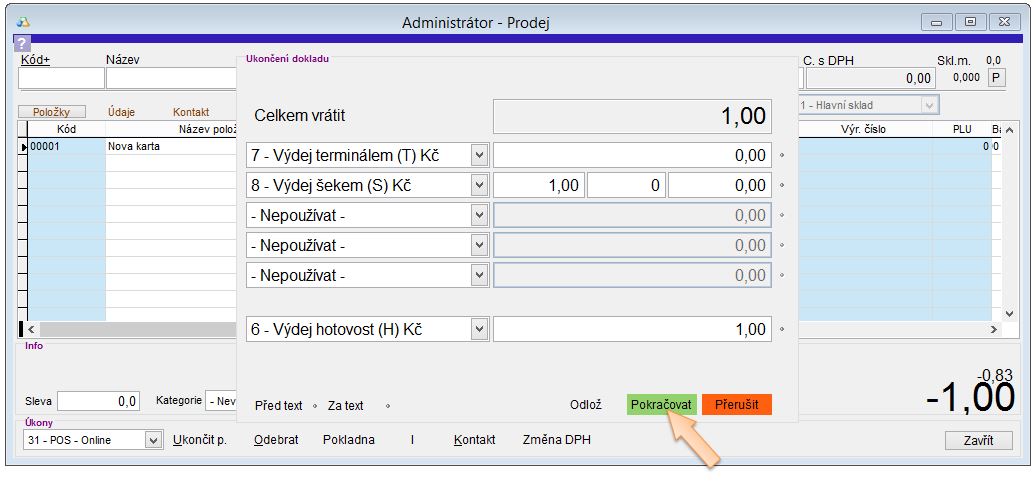Switch to the Položky tab
Screen dimensions: 1036x483
(52, 113)
